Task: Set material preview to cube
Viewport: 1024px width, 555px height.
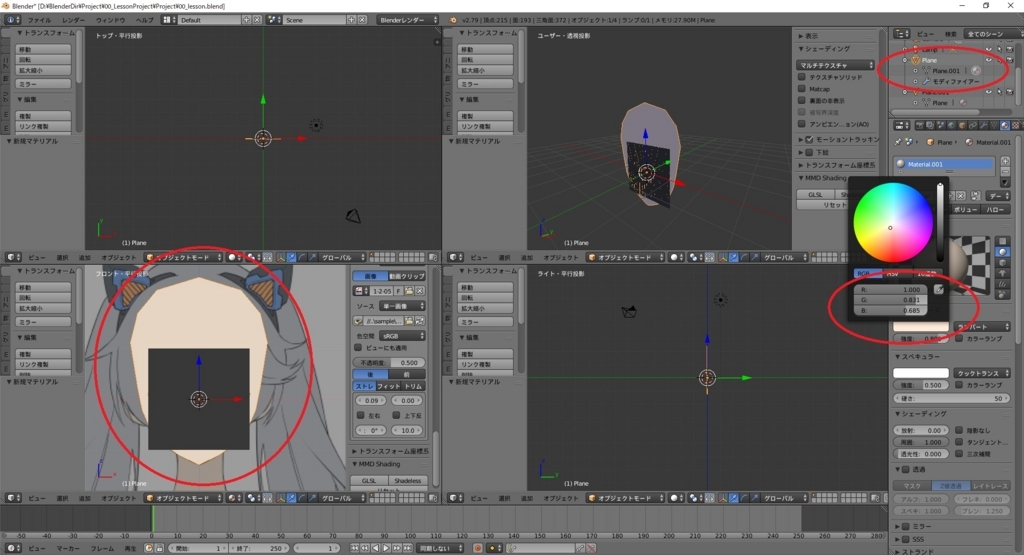Action: (1003, 262)
